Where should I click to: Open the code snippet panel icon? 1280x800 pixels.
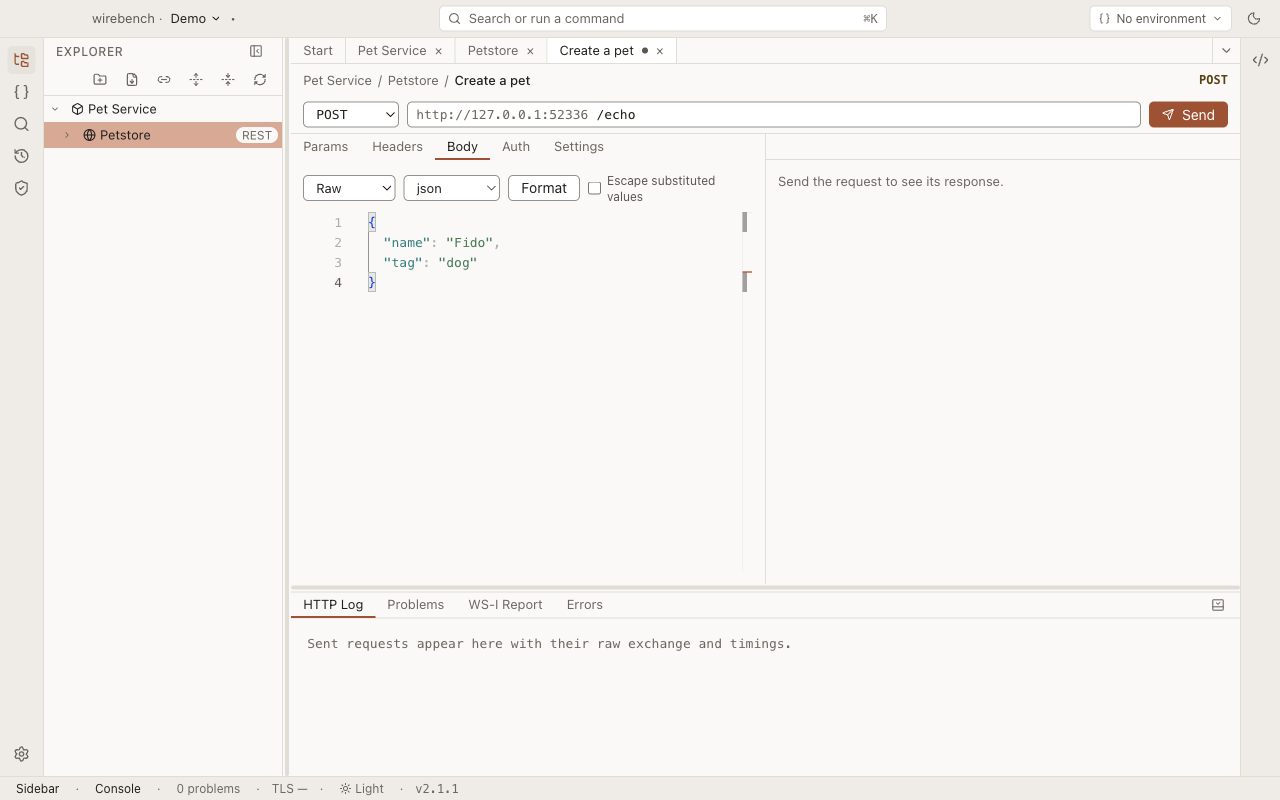click(x=1260, y=60)
